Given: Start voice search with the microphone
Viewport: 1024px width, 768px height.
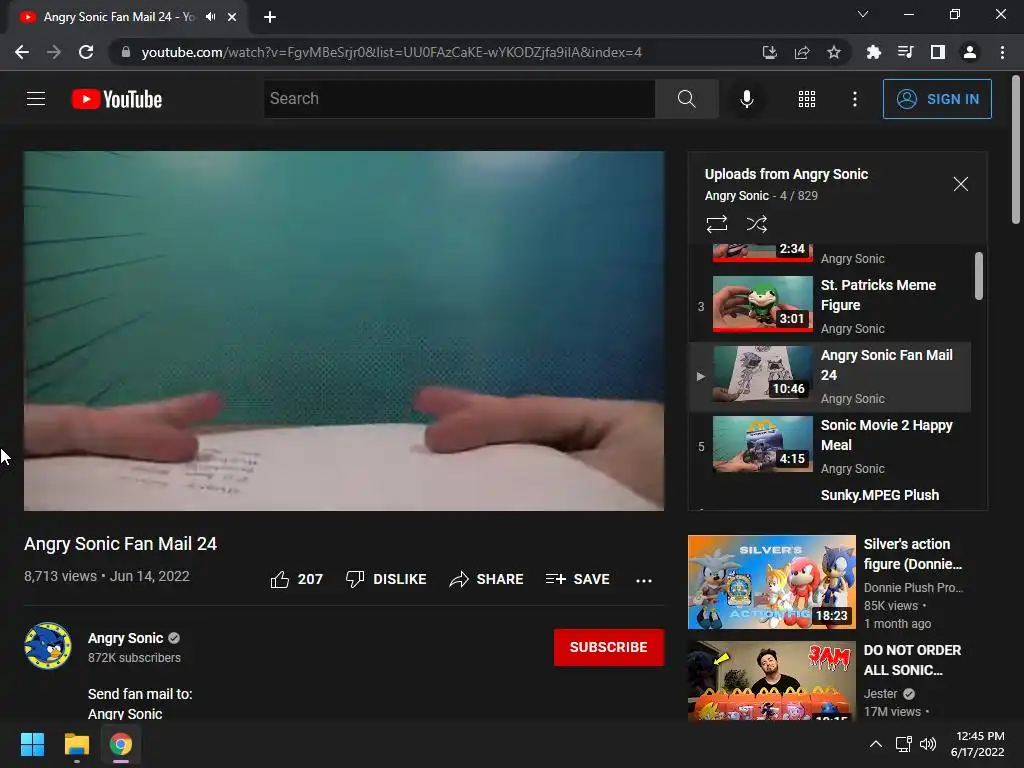Looking at the screenshot, I should [x=746, y=99].
